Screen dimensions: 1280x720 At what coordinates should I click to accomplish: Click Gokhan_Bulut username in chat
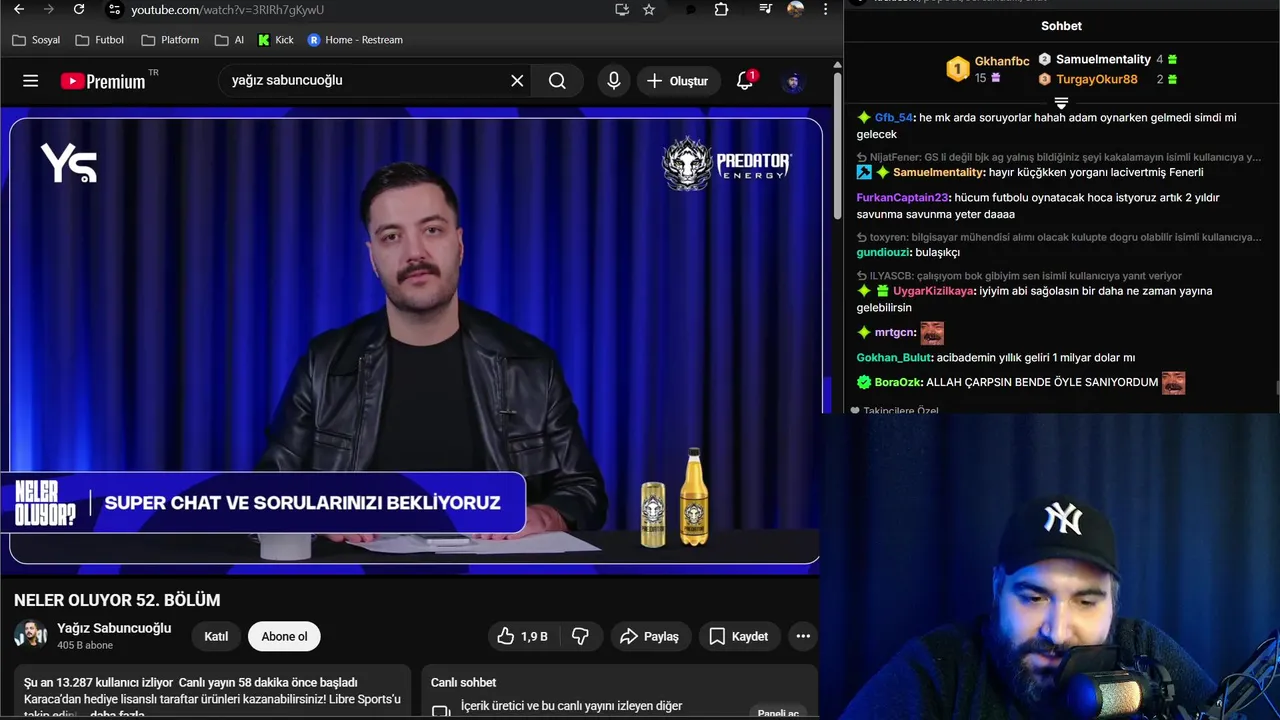(x=894, y=357)
